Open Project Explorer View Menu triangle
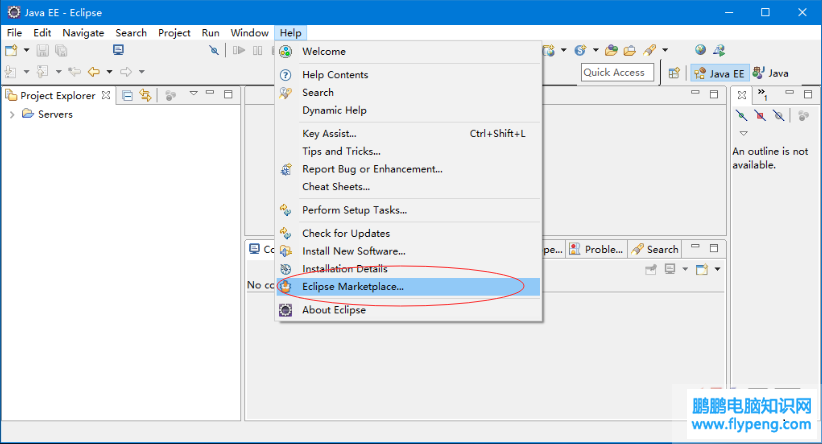Image resolution: width=822 pixels, height=444 pixels. (x=193, y=93)
